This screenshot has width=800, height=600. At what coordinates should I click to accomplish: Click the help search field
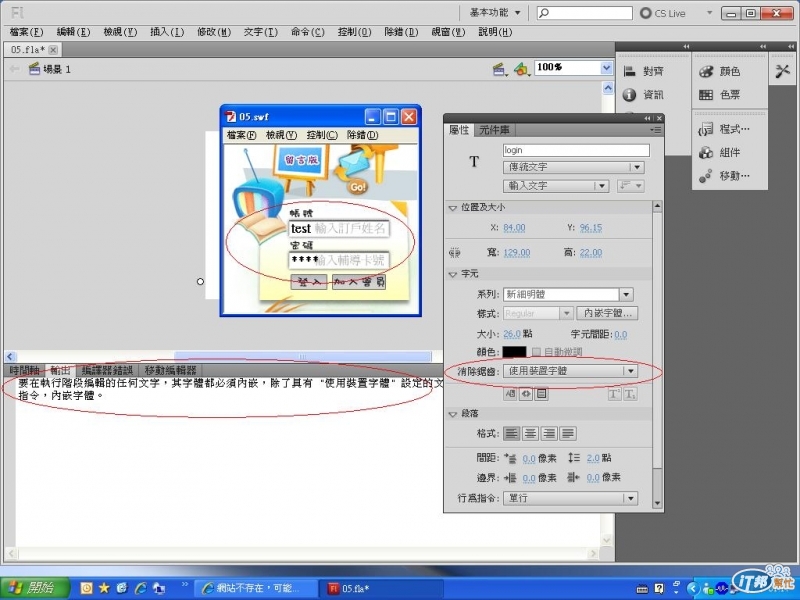coord(585,13)
